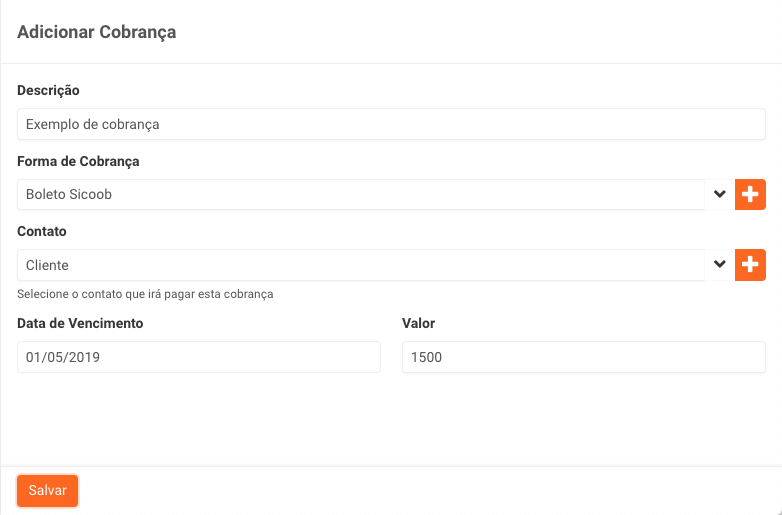Click the Descrição field label

tap(48, 90)
